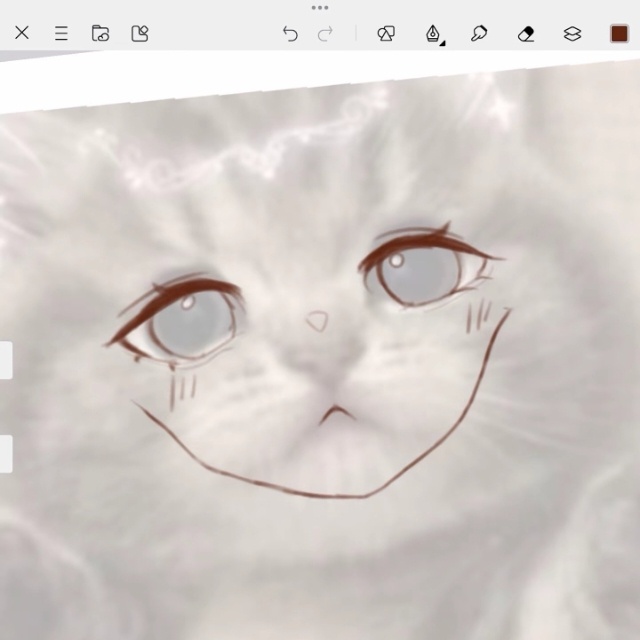Image resolution: width=640 pixels, height=640 pixels.
Task: Open the brown color swatch
Action: click(619, 34)
